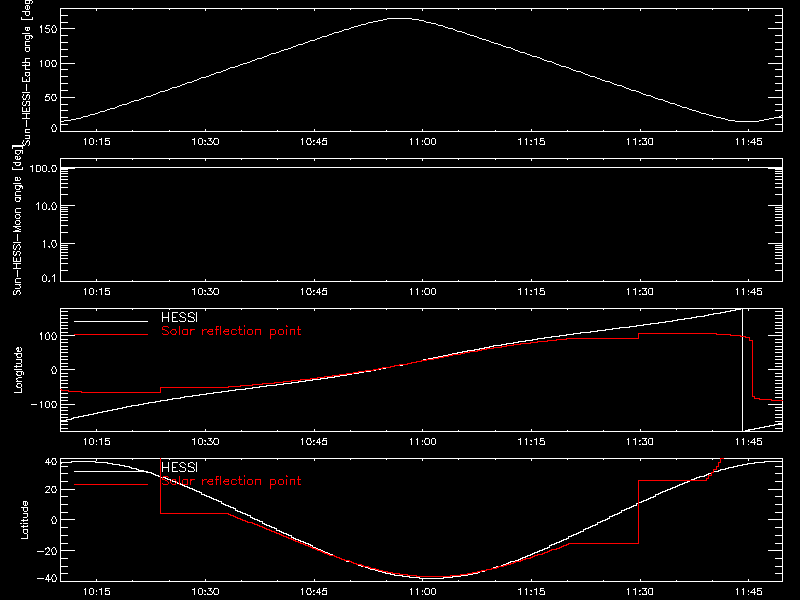Click red legend line in Latitude plot

tap(111, 485)
